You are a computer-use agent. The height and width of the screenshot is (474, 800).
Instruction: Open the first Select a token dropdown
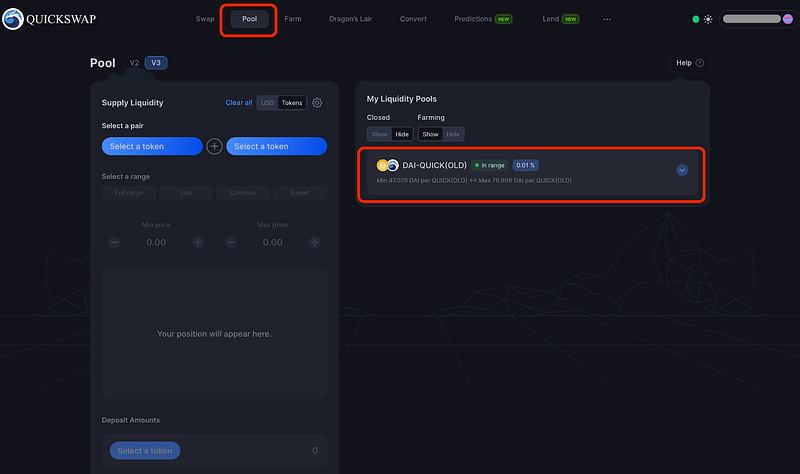click(x=152, y=146)
